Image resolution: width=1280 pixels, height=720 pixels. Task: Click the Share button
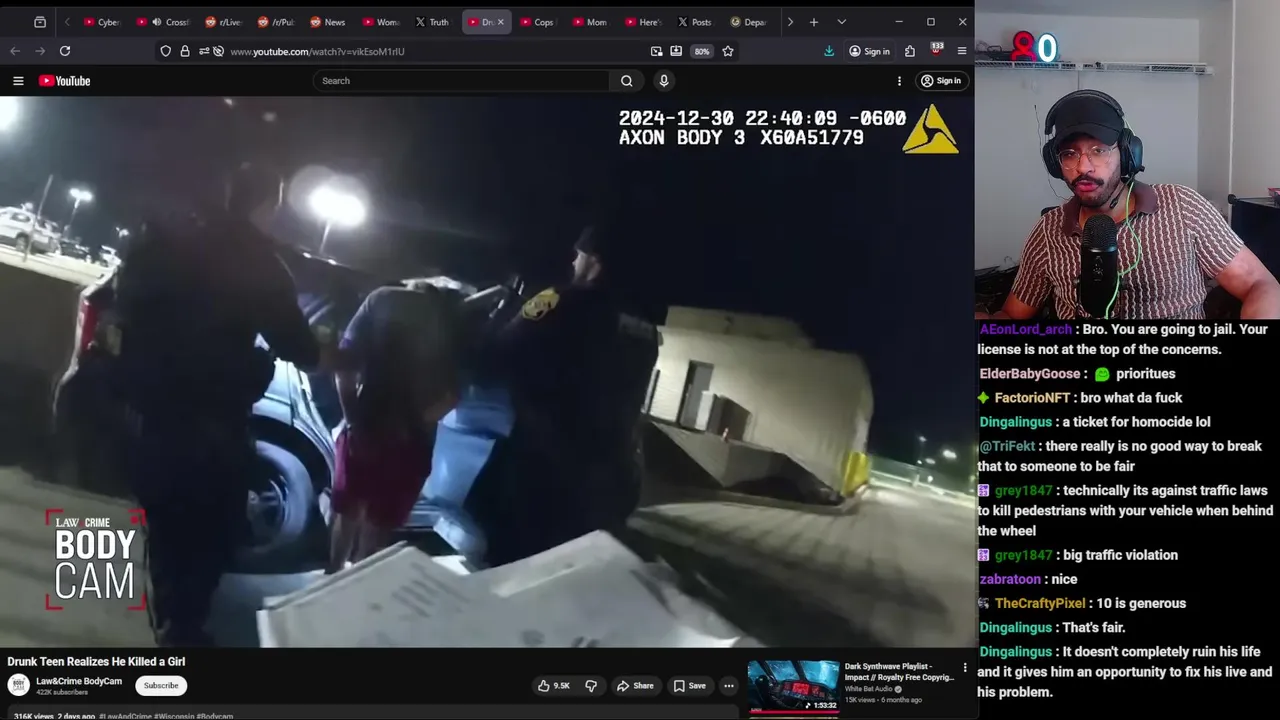click(x=635, y=686)
